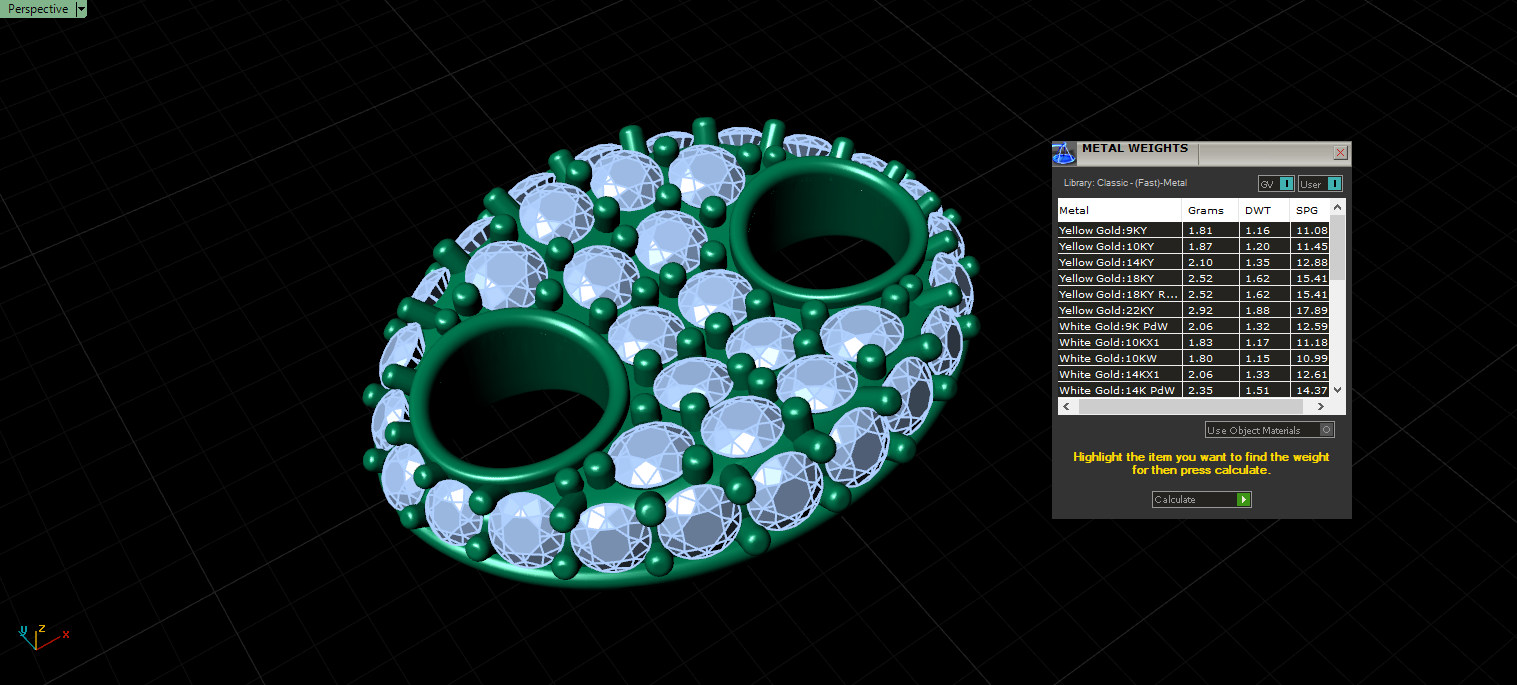Select the Yellow Gold:18KY R... row
This screenshot has height=685, width=1517.
point(1195,294)
